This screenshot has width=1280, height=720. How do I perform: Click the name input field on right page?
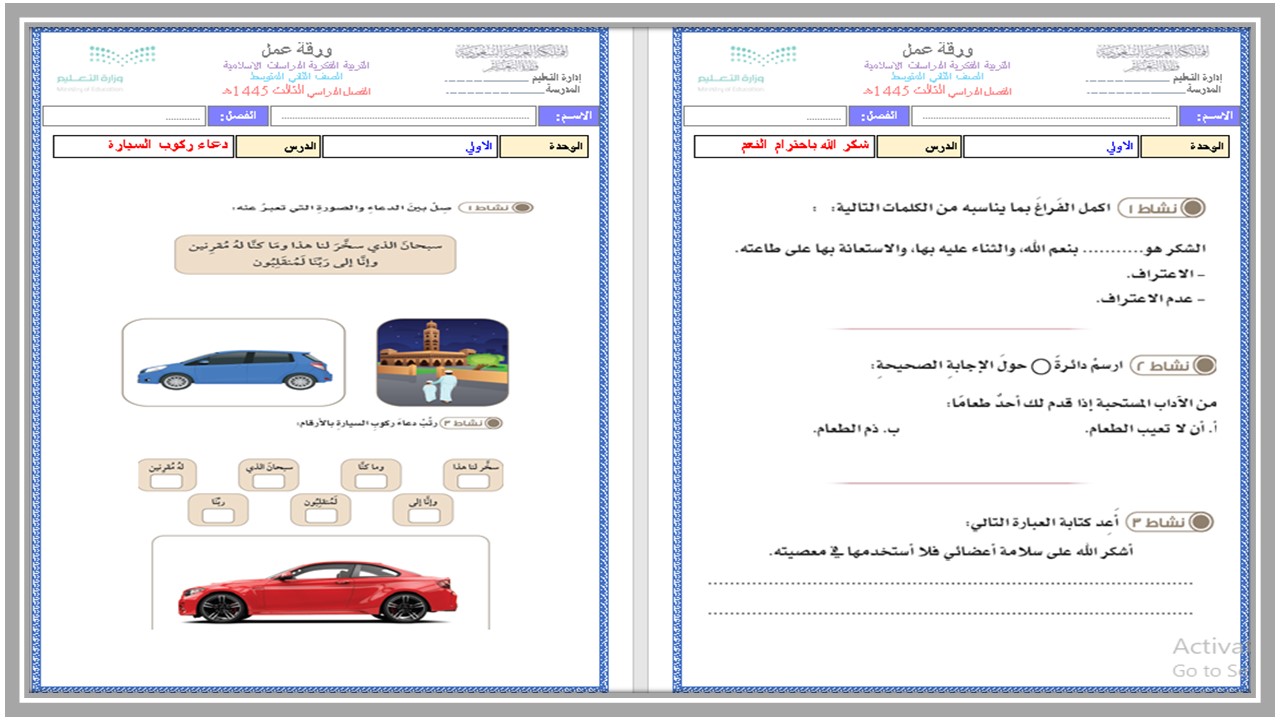click(1043, 116)
